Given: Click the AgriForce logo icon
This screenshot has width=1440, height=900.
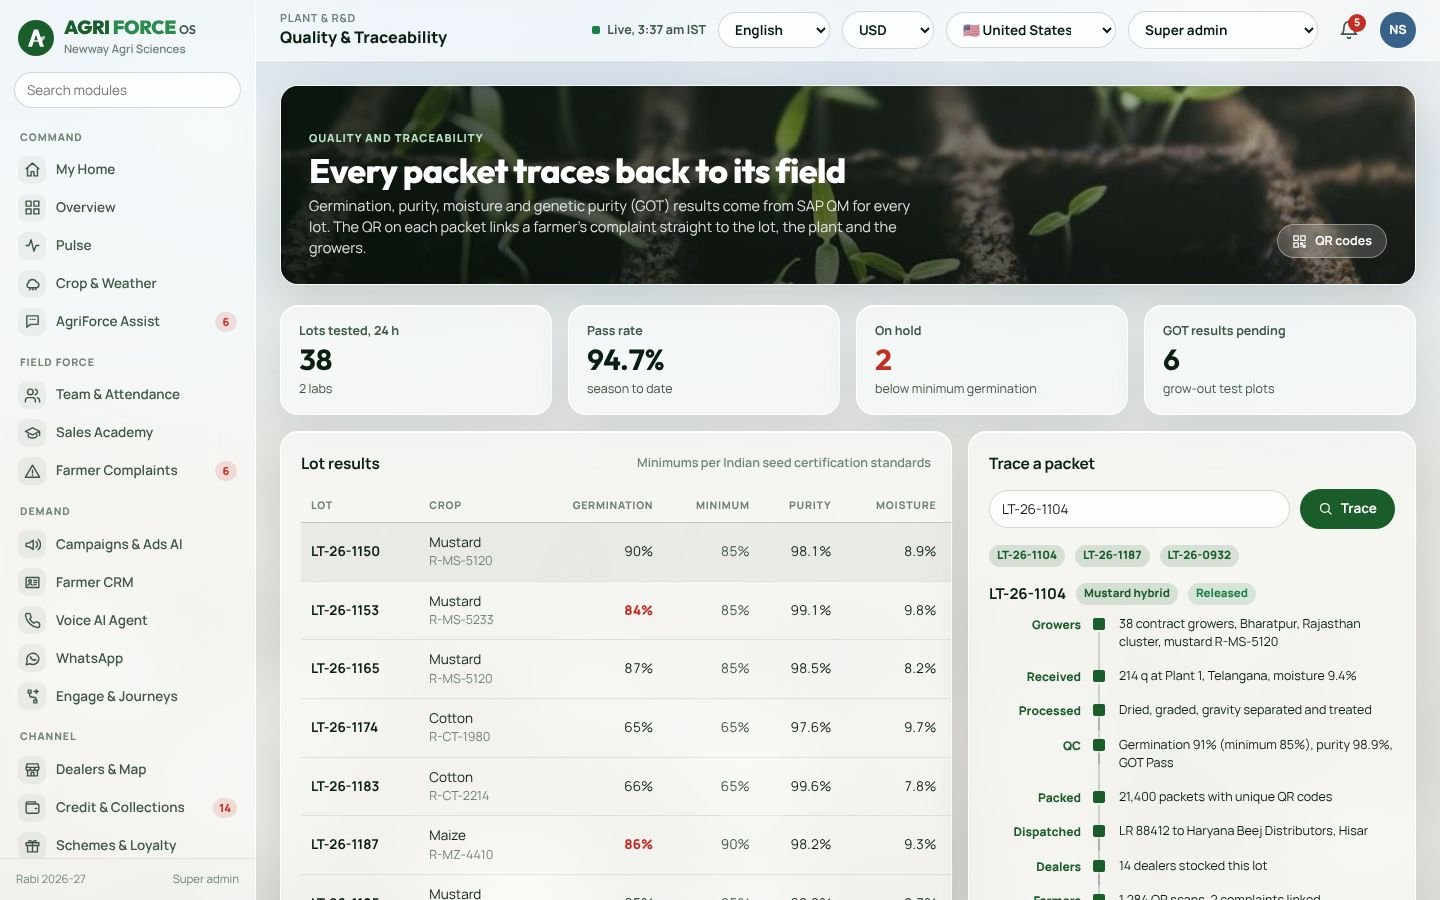Looking at the screenshot, I should pos(36,38).
